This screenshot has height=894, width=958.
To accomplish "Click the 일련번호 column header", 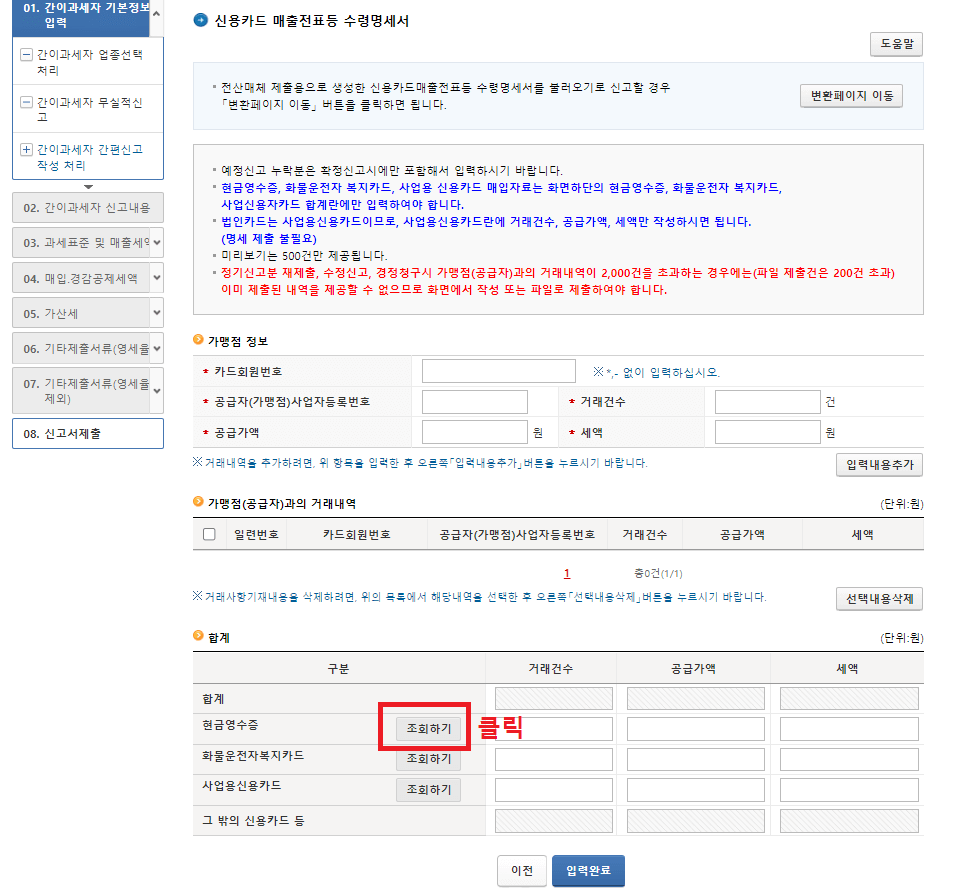I will click(257, 535).
